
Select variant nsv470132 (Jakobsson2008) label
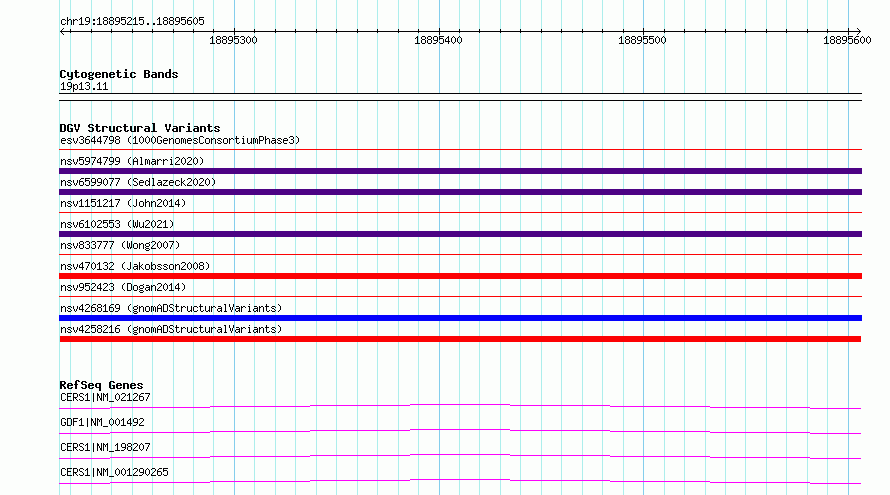(135, 266)
